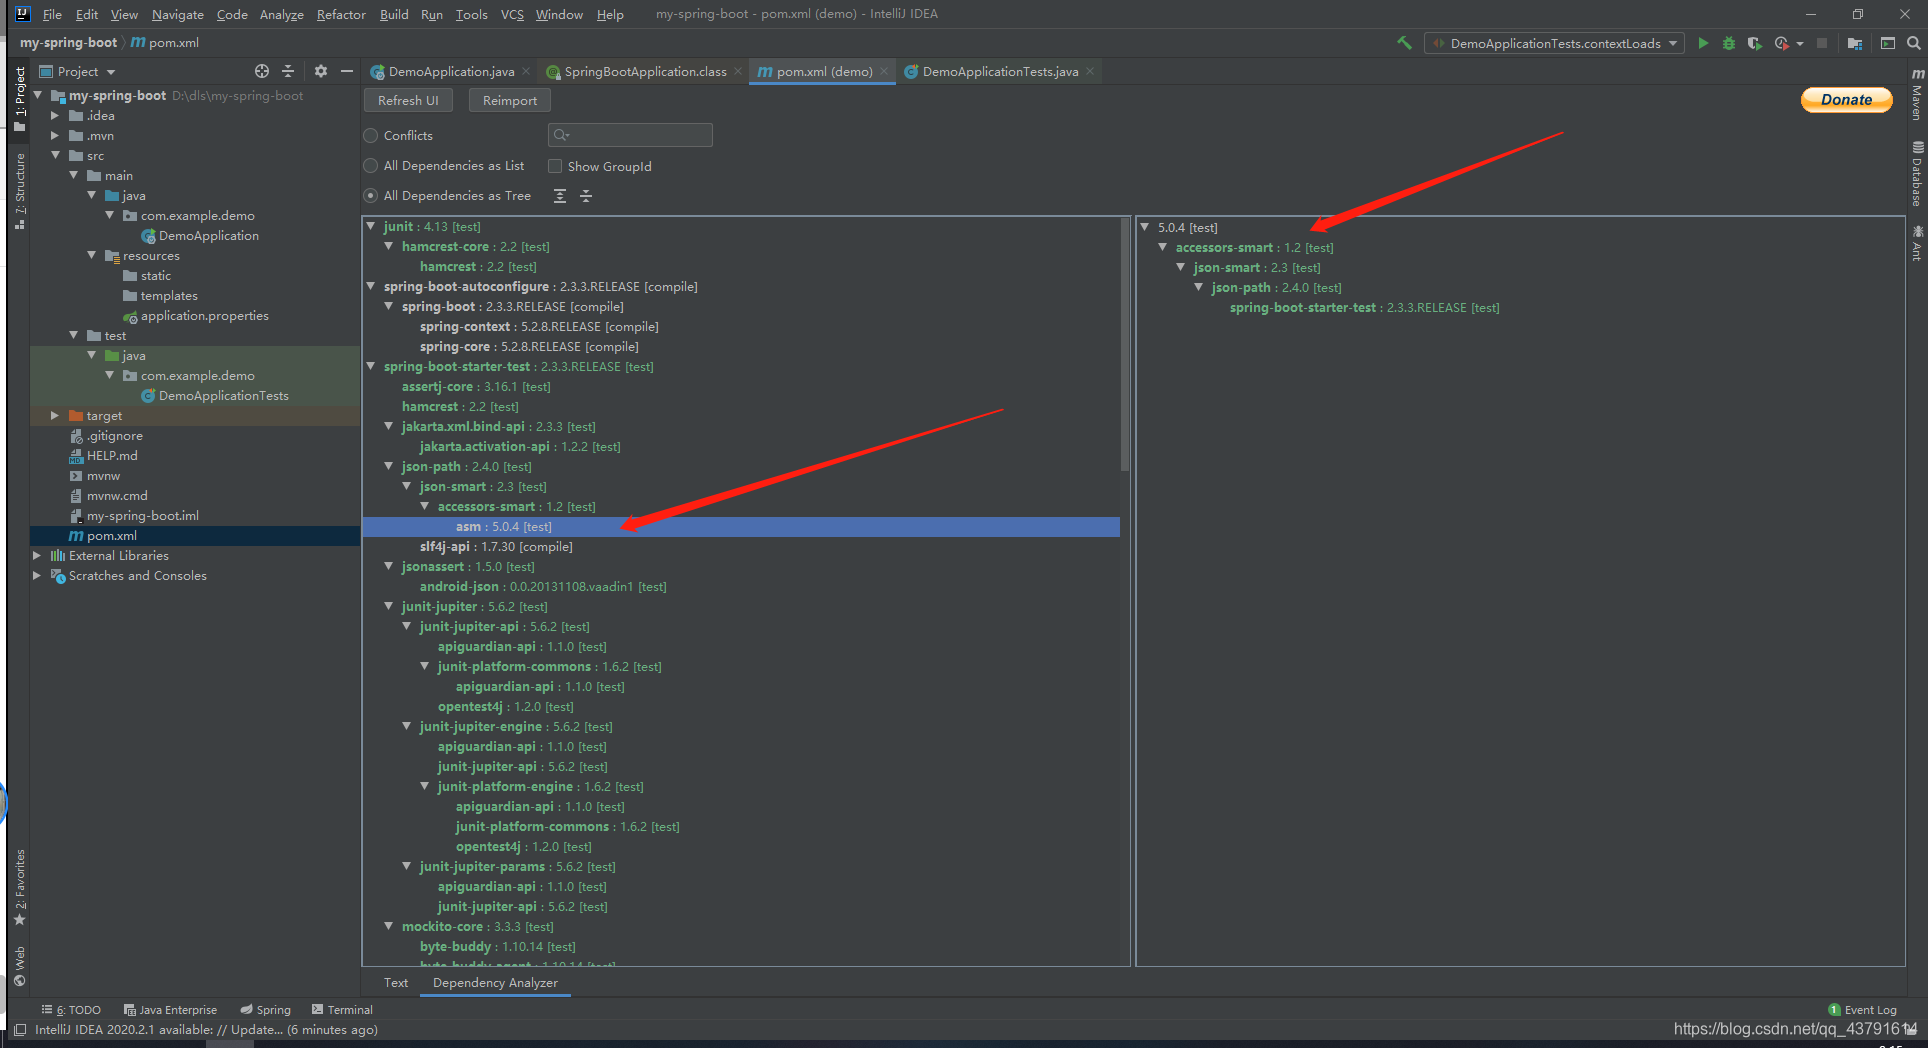Open the Terminal tool window button

(x=342, y=1010)
